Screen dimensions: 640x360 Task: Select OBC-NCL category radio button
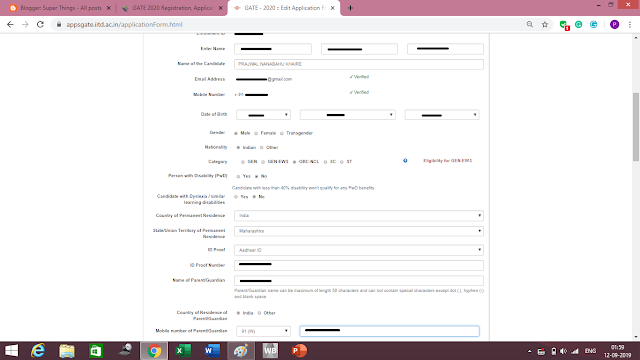[294, 162]
